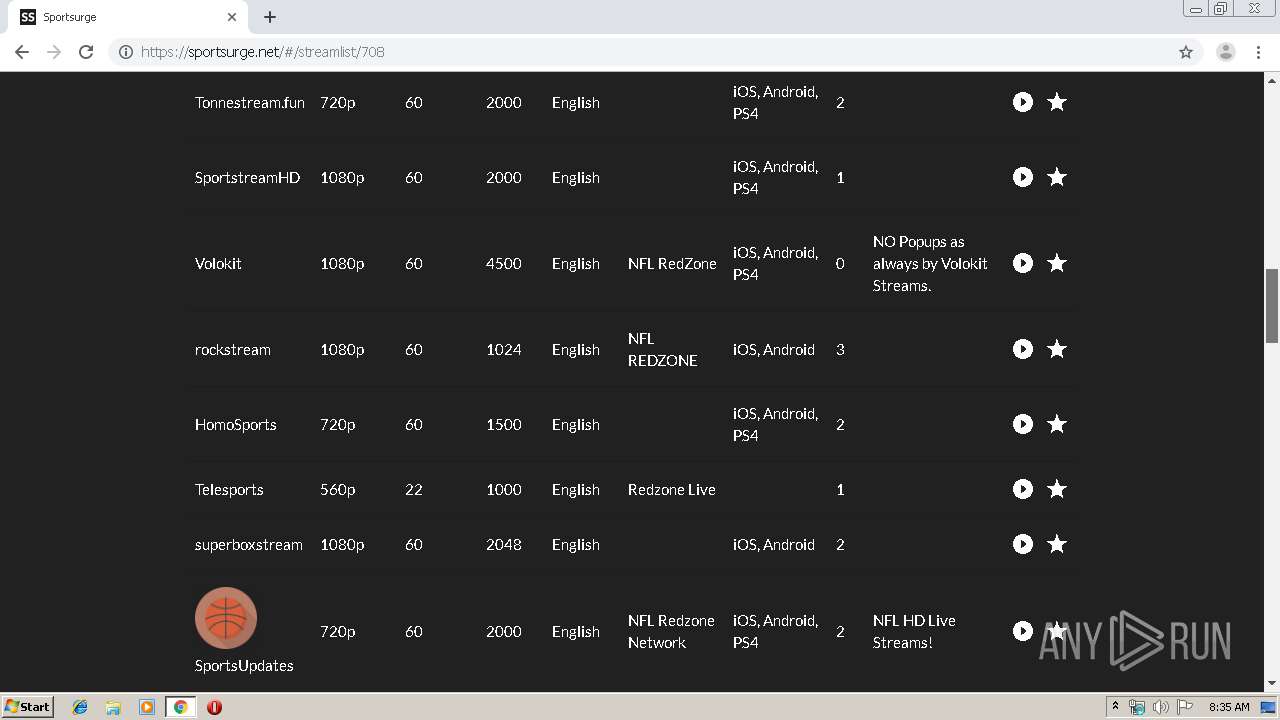Go forward in Chrome
Screen dimensions: 1280x720
[x=54, y=52]
